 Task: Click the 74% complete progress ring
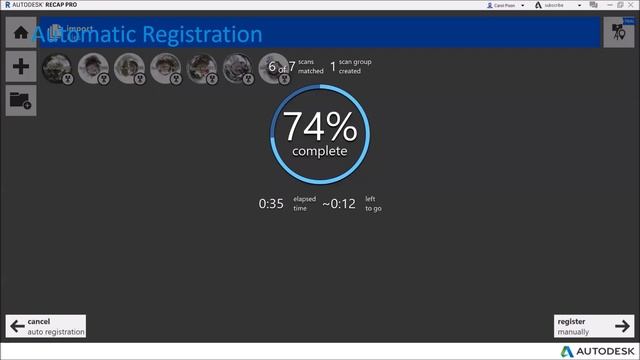320,134
